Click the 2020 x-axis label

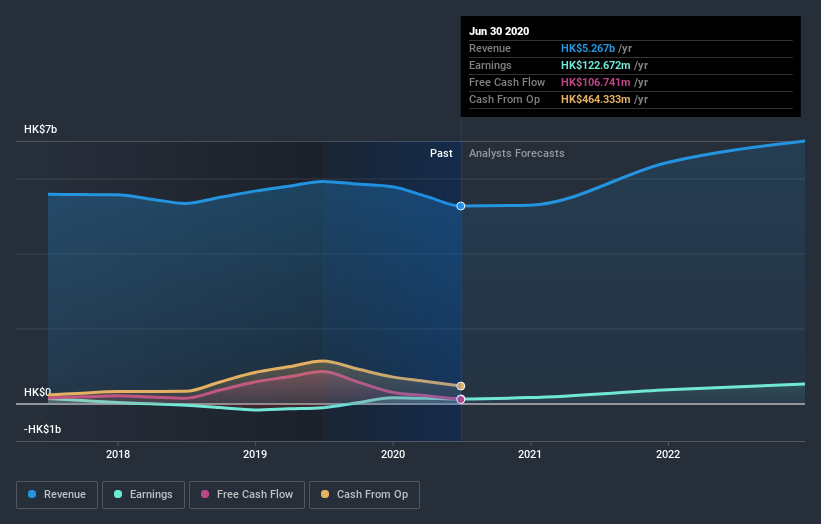[x=393, y=454]
